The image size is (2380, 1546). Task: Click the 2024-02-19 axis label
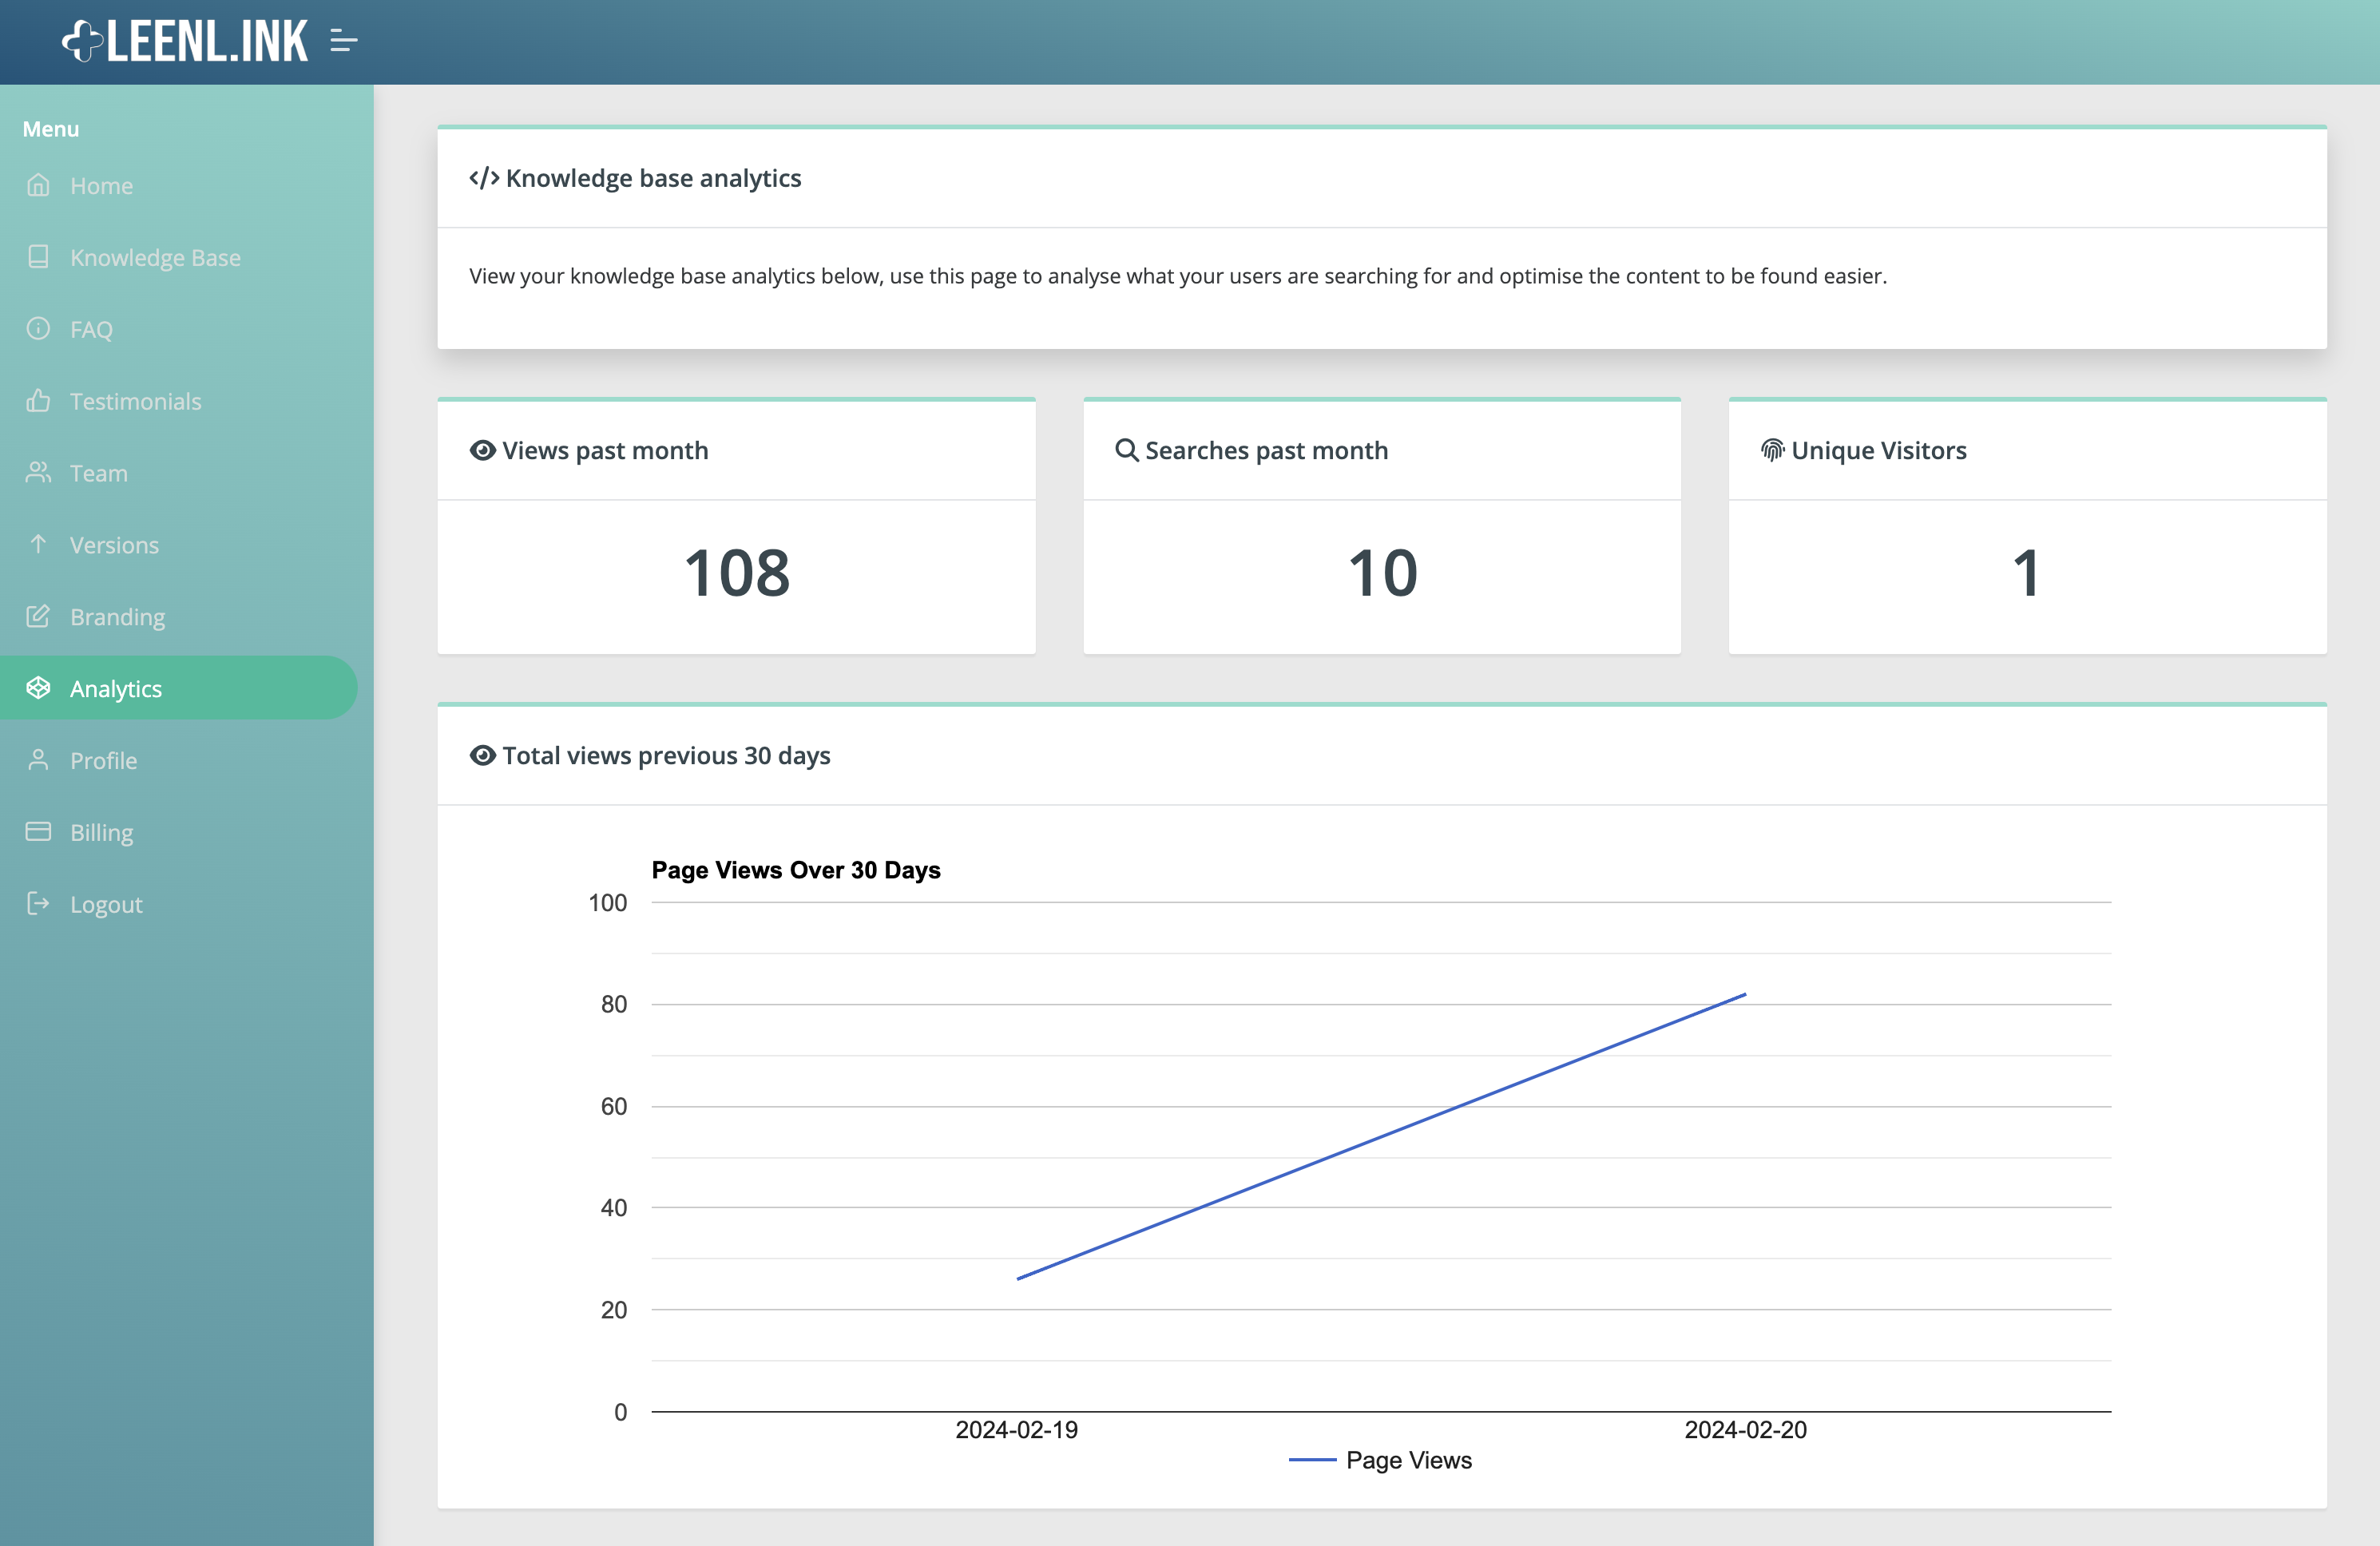pos(1016,1430)
